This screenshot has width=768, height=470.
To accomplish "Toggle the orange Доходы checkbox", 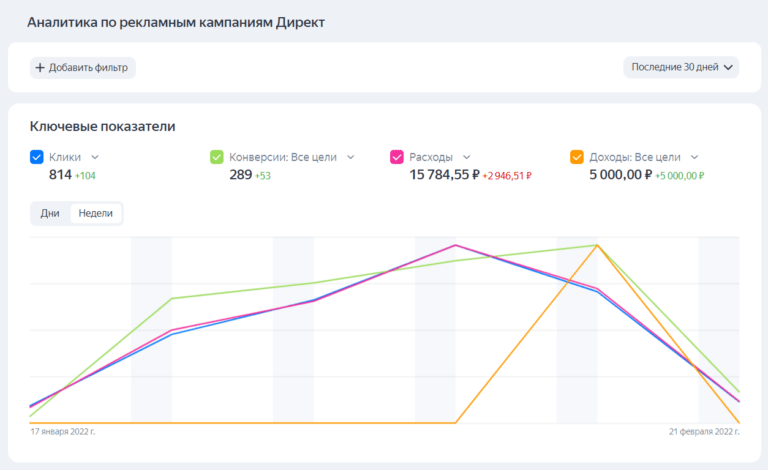I will [576, 157].
